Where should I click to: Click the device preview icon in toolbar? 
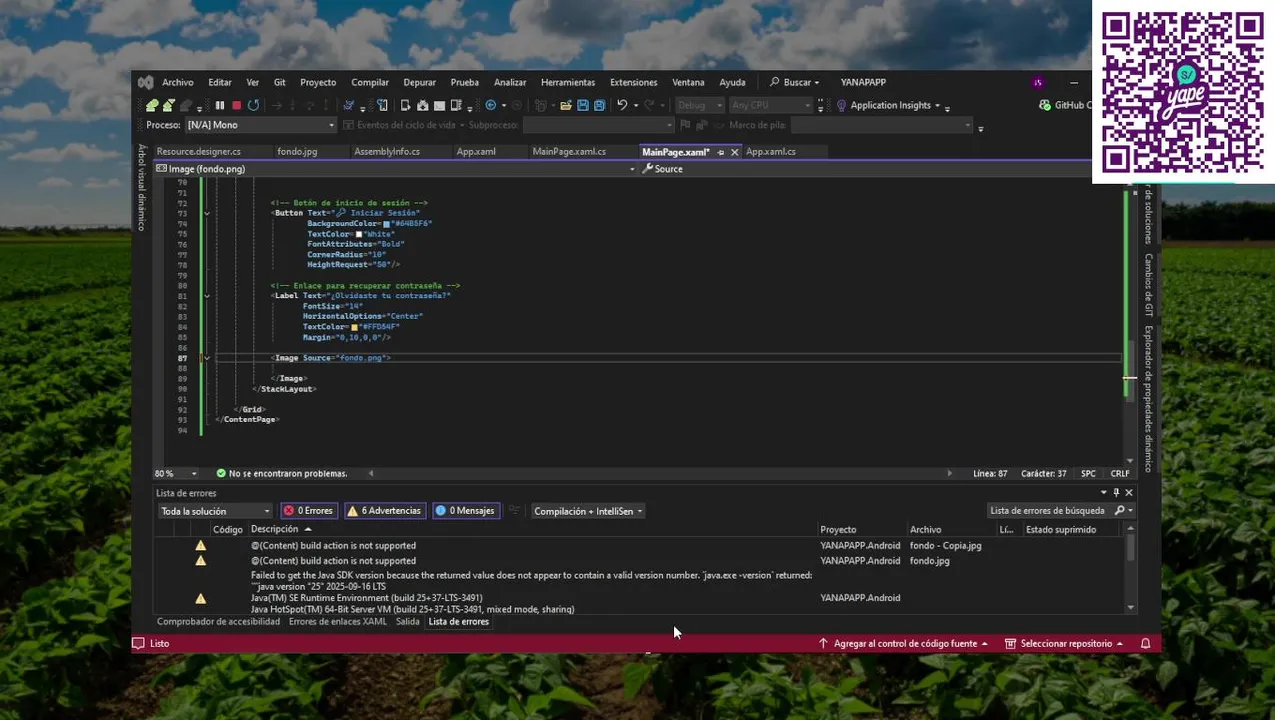(x=382, y=105)
